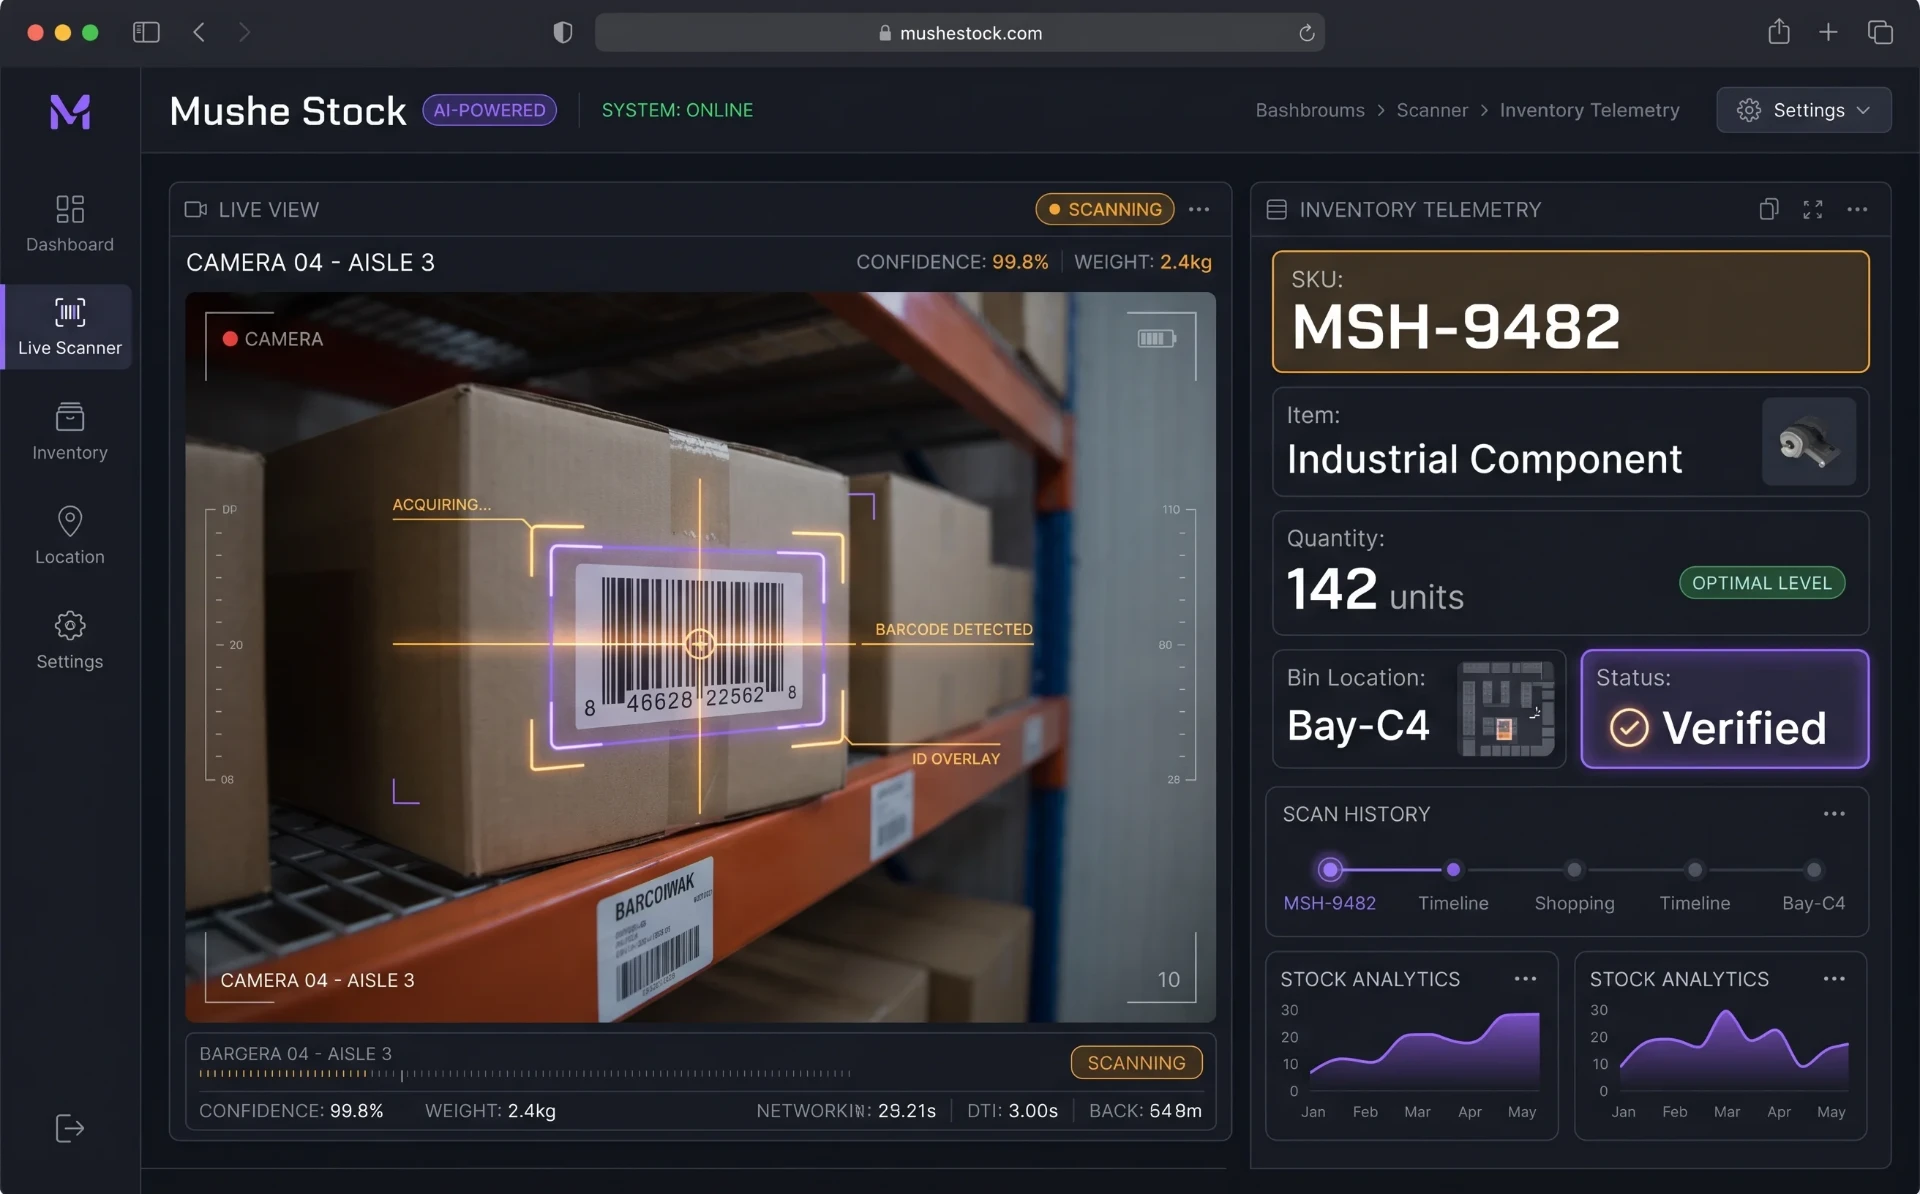Open the Location pin icon in sidebar
Image resolution: width=1920 pixels, height=1194 pixels.
tap(70, 521)
